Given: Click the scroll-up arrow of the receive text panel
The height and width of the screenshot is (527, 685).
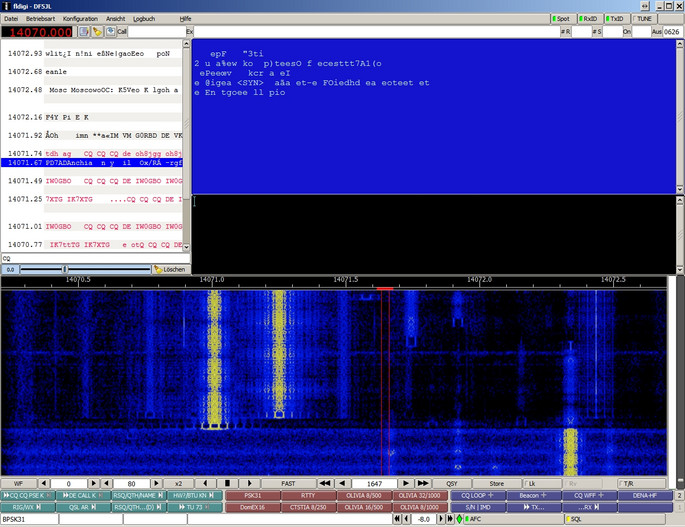Looking at the screenshot, I should point(680,44).
